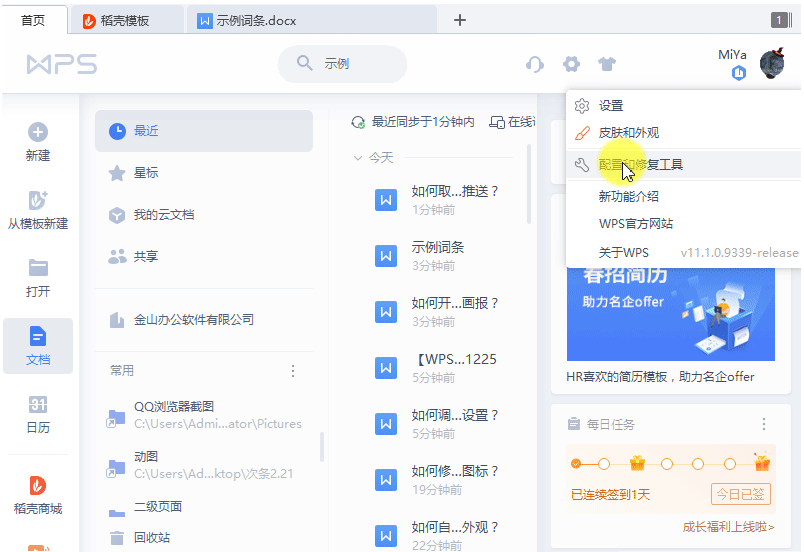Select 配置和修复工具 menu entry

(683, 165)
